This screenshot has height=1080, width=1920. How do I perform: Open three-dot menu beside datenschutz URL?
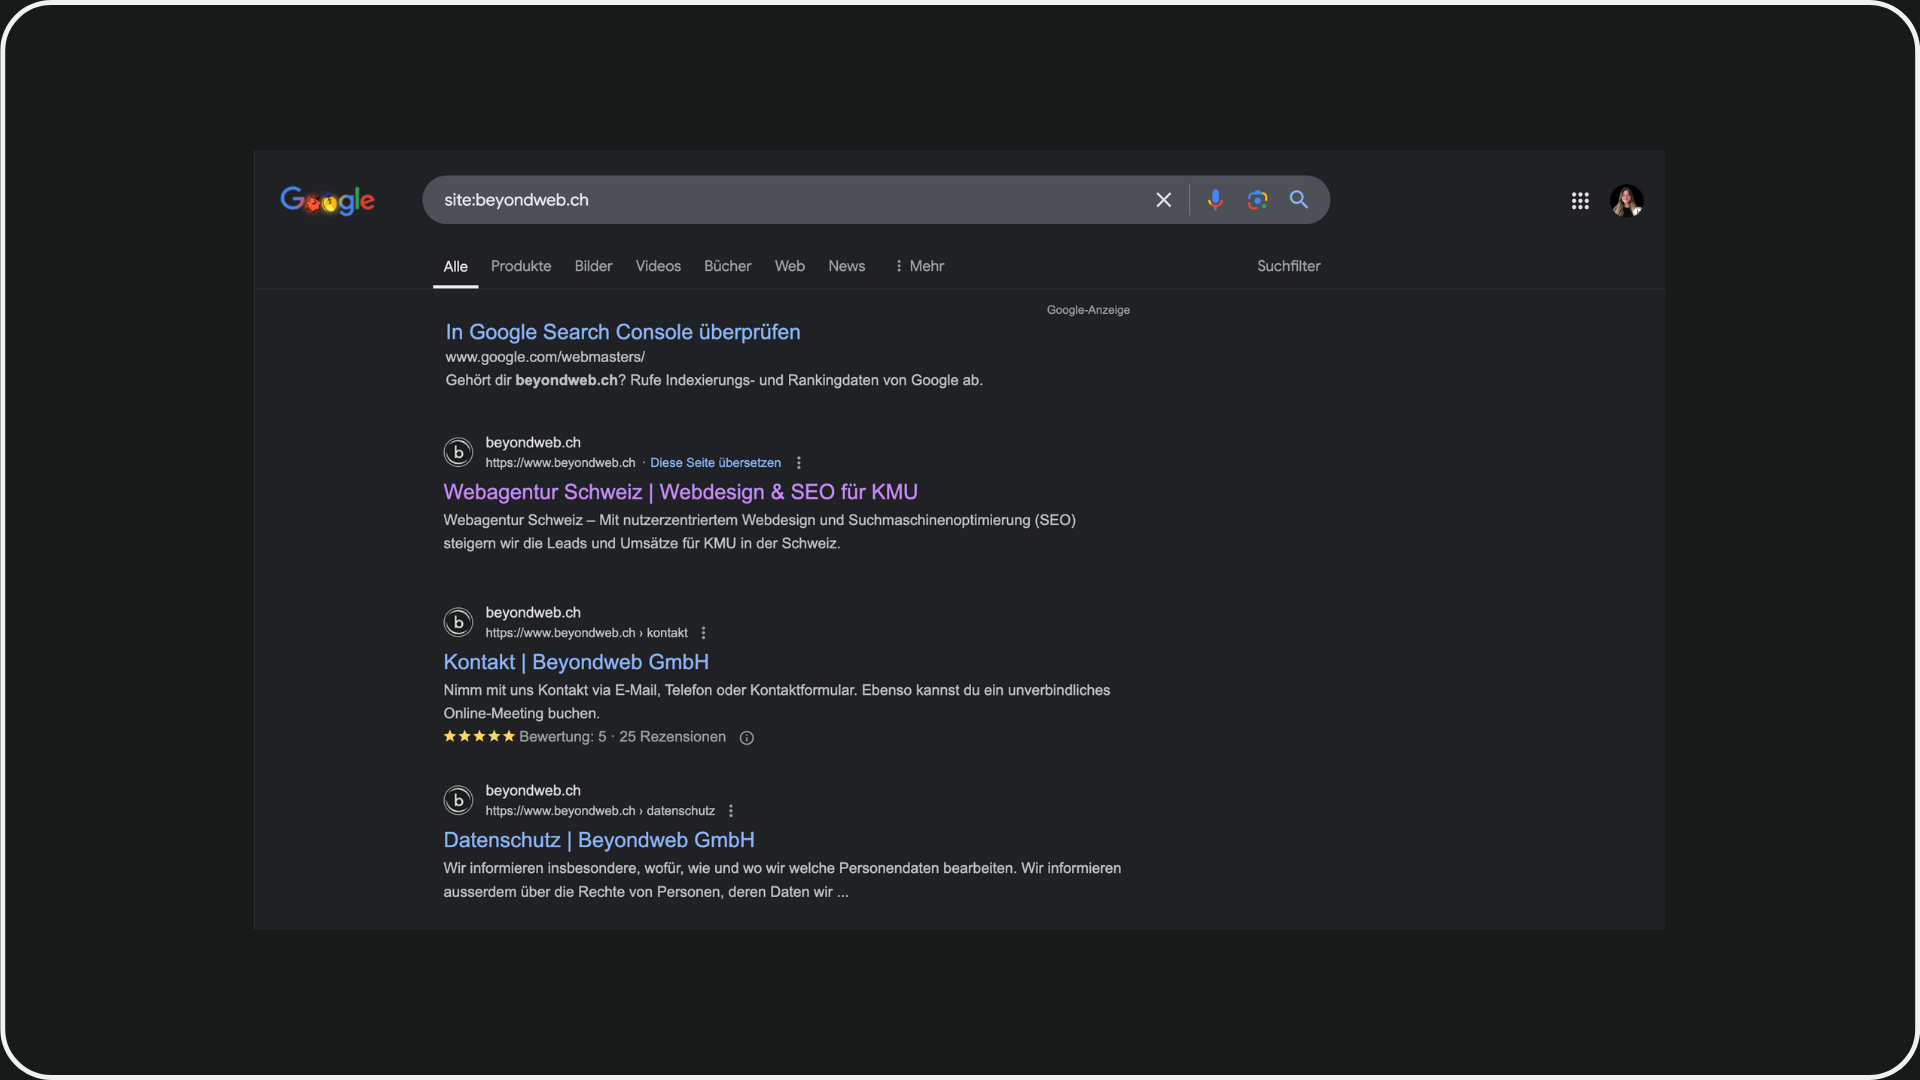[x=730, y=811]
